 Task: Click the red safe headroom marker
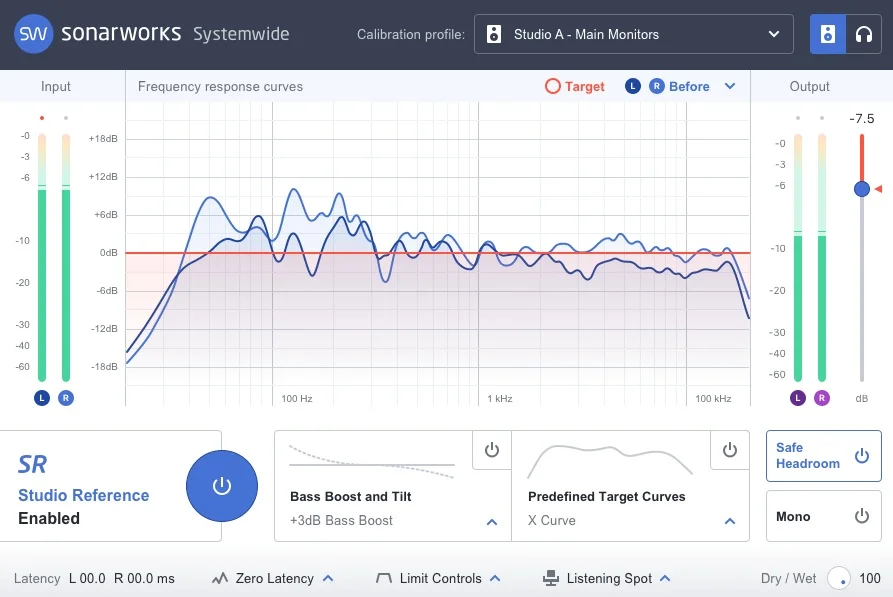click(x=879, y=189)
